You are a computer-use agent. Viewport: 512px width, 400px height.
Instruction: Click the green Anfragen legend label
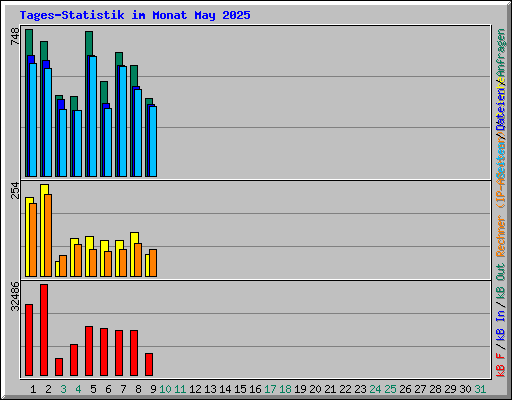[501, 53]
